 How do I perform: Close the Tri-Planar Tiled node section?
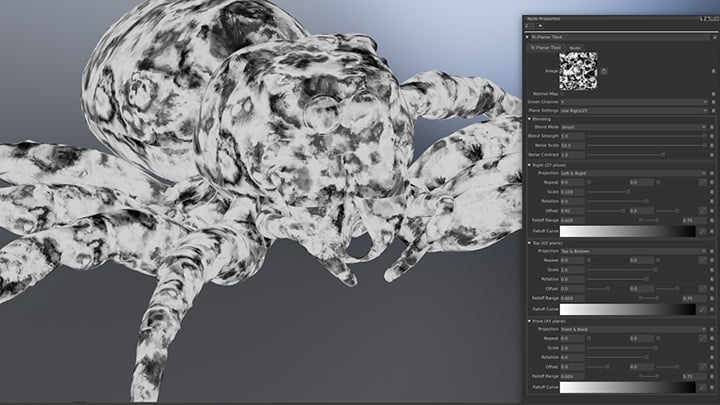tap(714, 37)
